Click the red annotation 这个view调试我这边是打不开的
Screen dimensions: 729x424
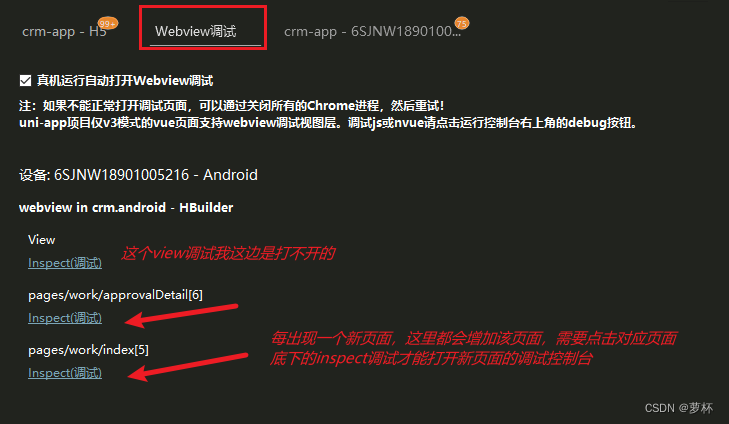tap(228, 254)
